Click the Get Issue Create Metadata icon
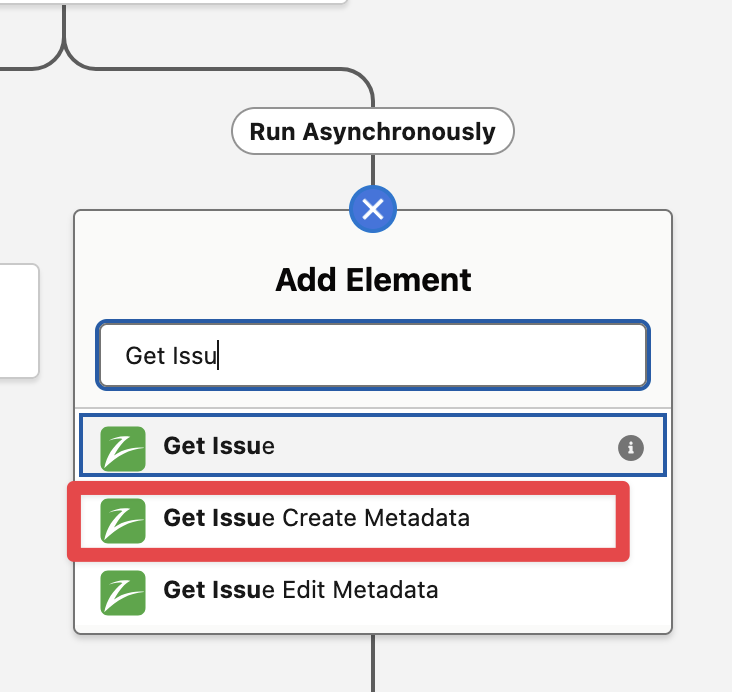Image resolution: width=732 pixels, height=692 pixels. pos(123,519)
